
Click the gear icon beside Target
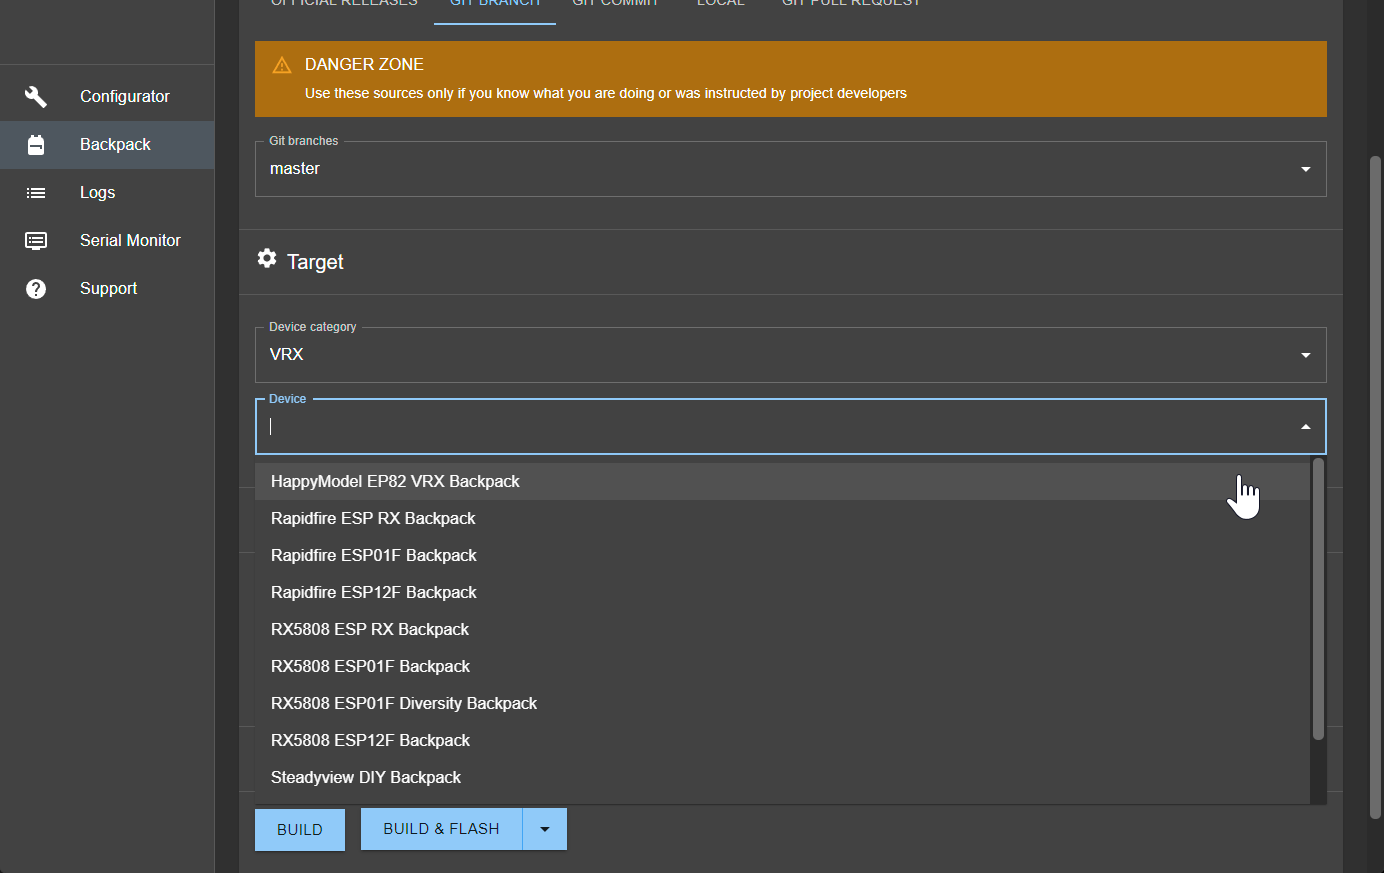tap(267, 258)
